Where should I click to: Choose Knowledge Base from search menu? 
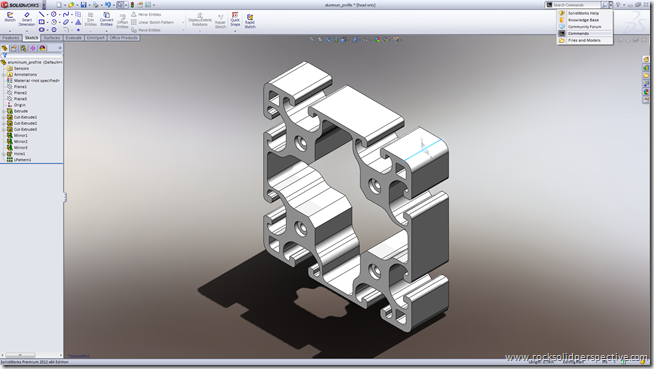click(585, 20)
